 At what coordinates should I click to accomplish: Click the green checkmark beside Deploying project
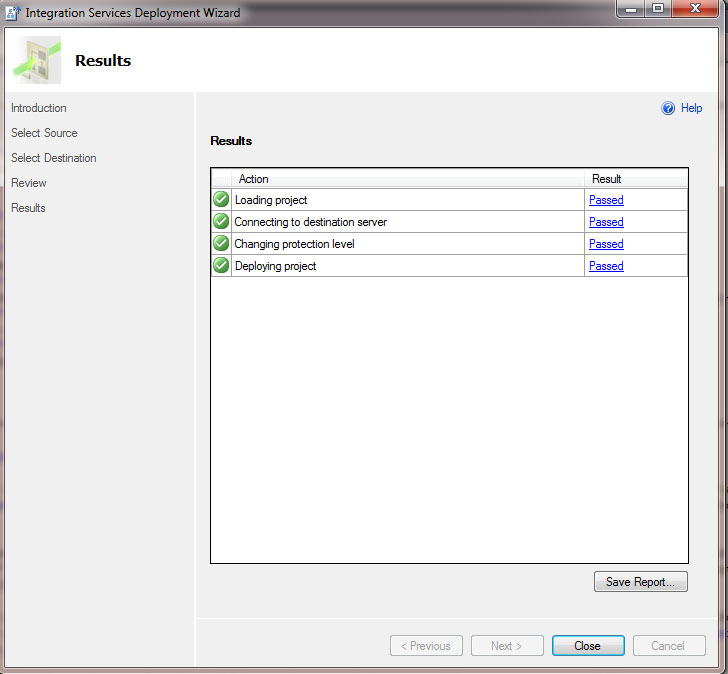pos(221,265)
